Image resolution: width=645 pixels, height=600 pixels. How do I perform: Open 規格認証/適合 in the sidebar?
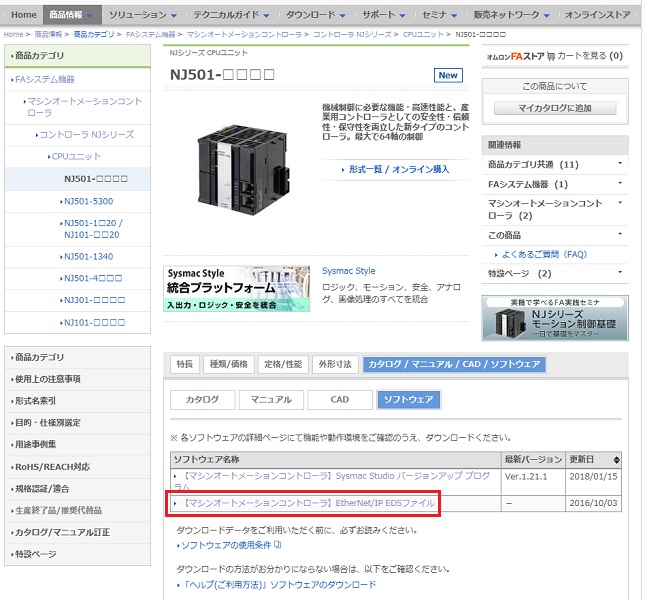[x=42, y=489]
